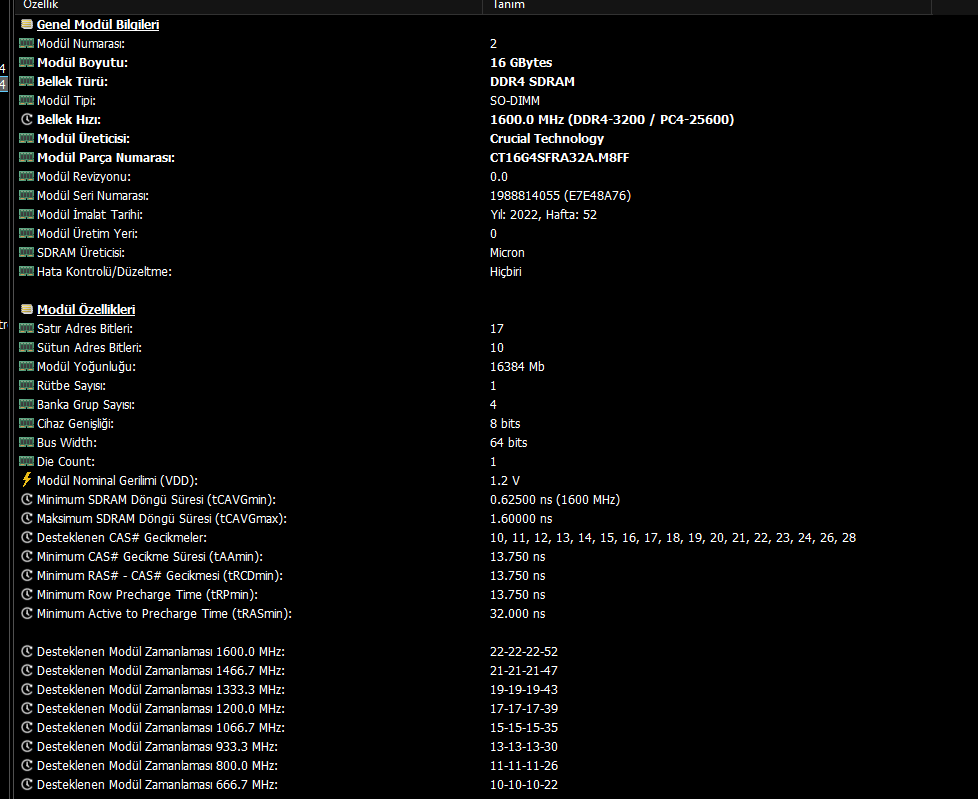Select Modül Üretim Yeri row label
The image size is (978, 799).
pyautogui.click(x=87, y=233)
